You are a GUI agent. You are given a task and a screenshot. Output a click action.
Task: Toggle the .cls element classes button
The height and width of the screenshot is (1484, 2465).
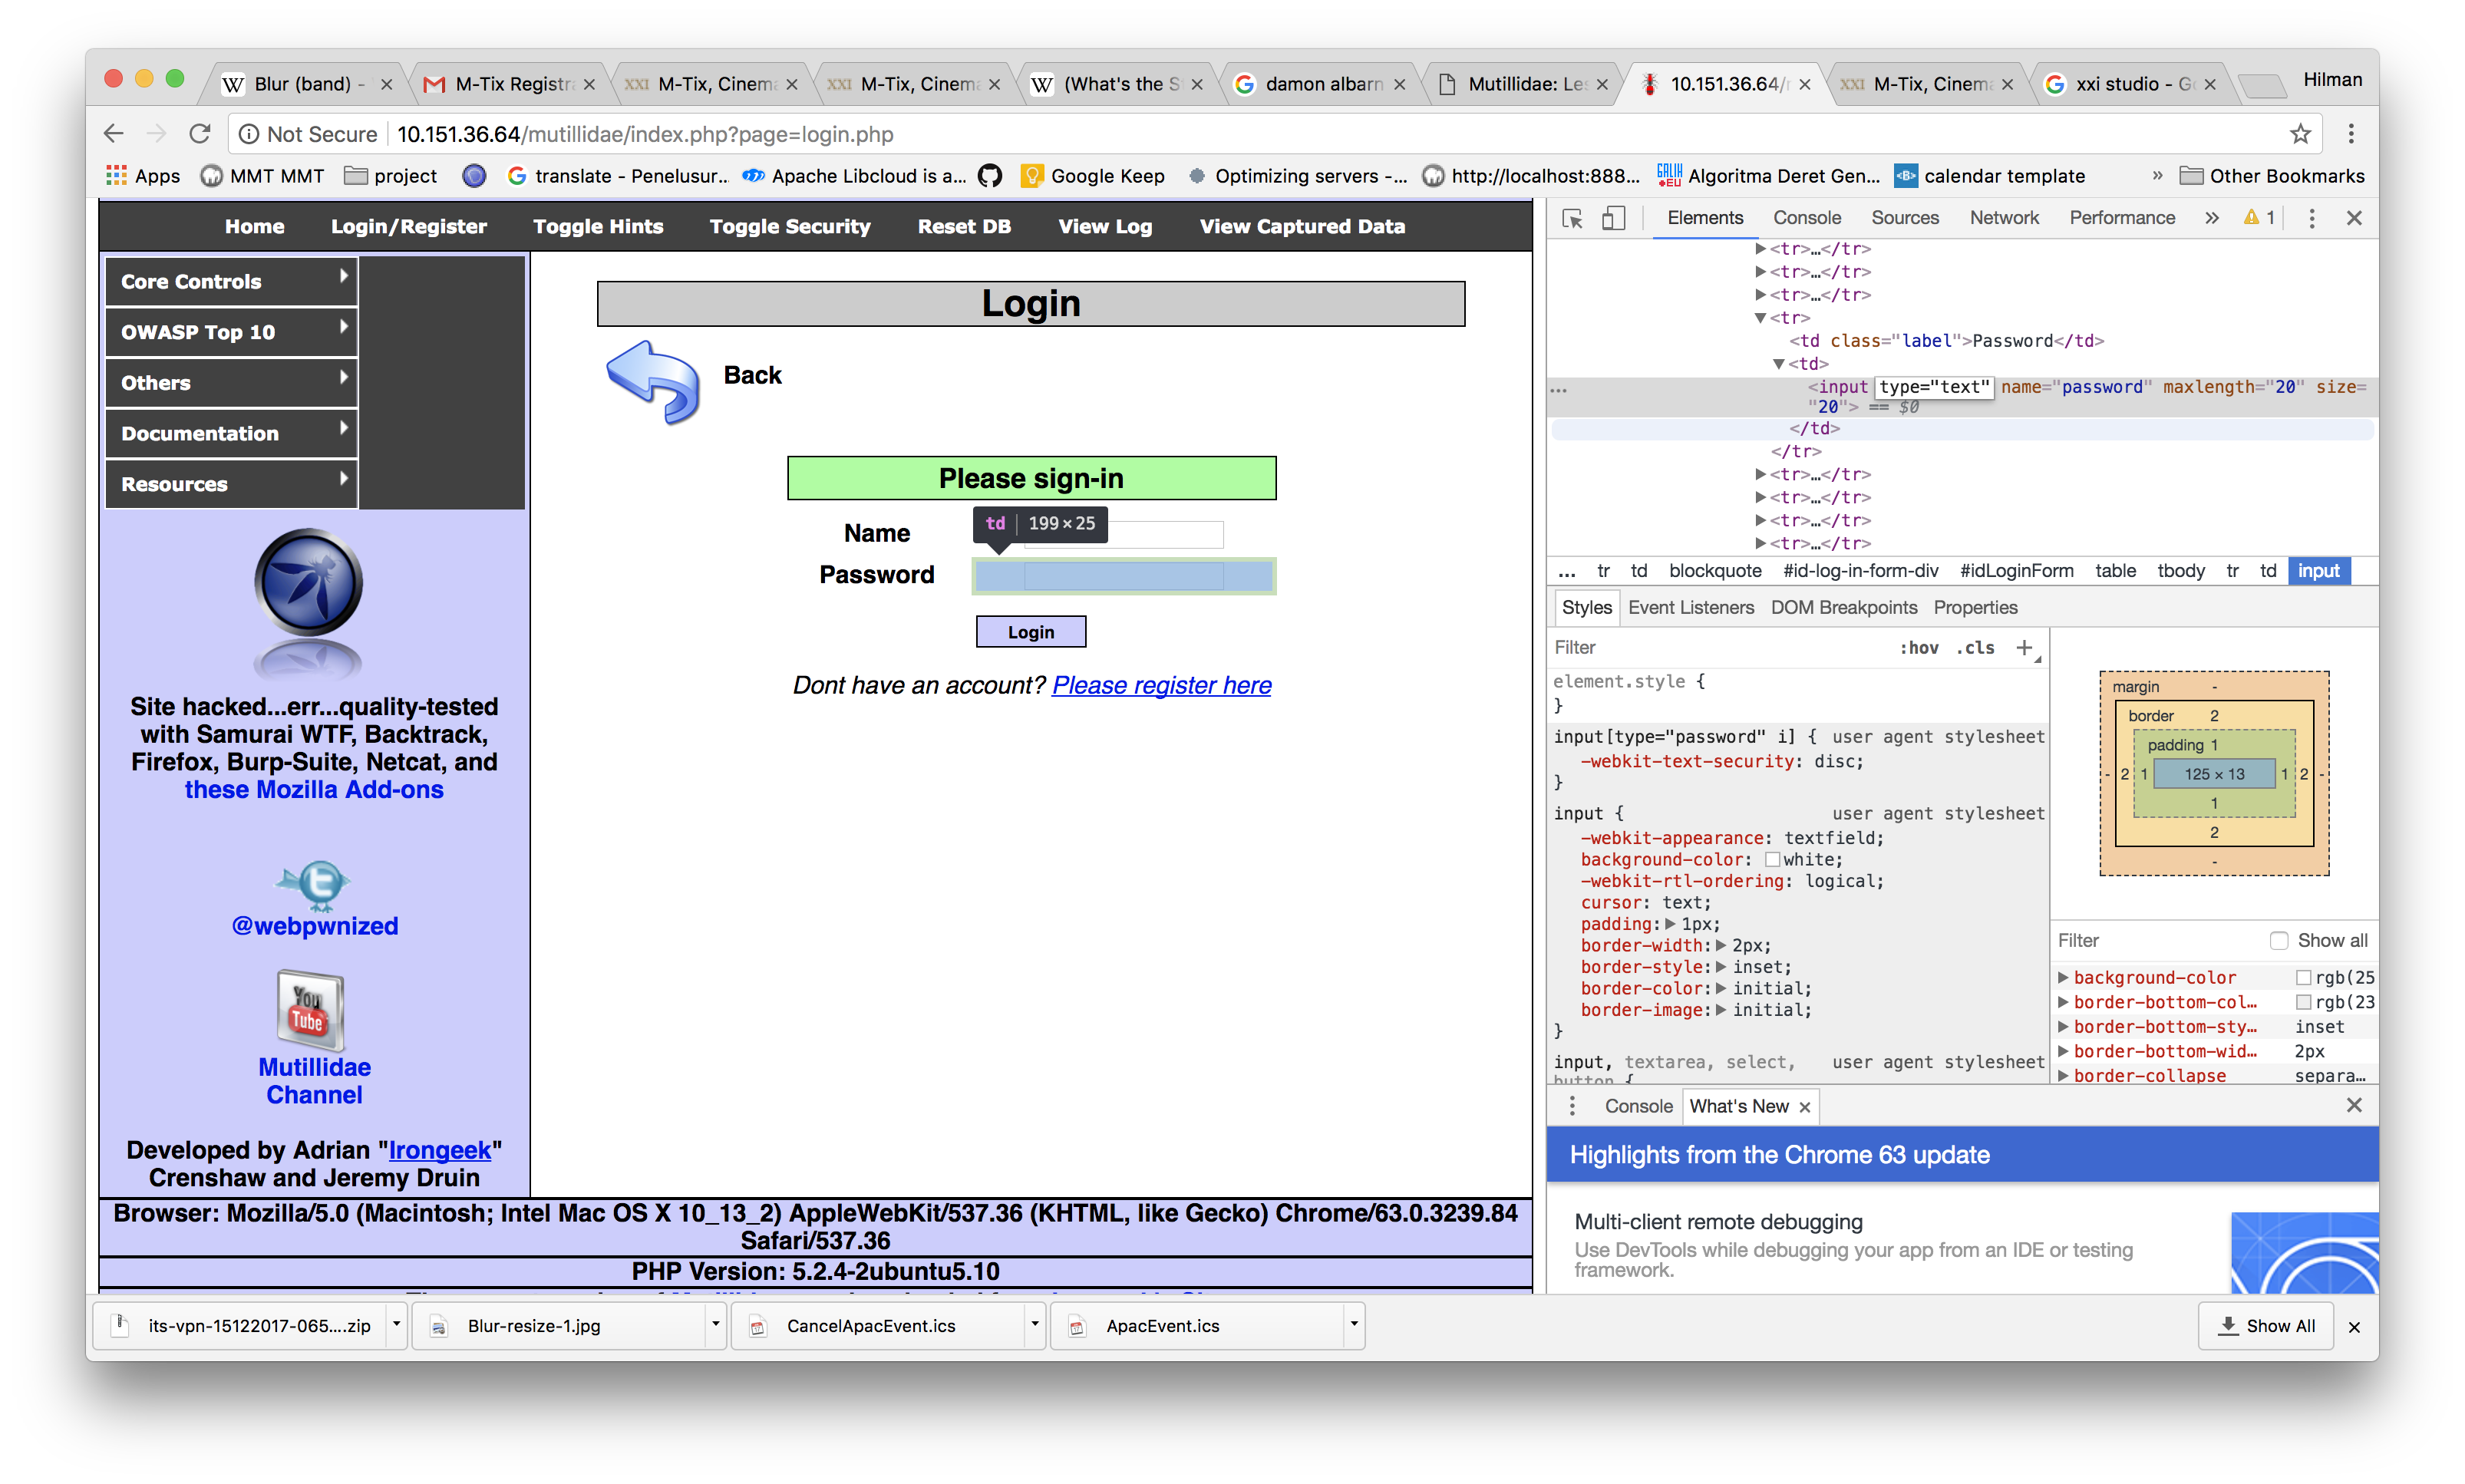pos(1975,648)
